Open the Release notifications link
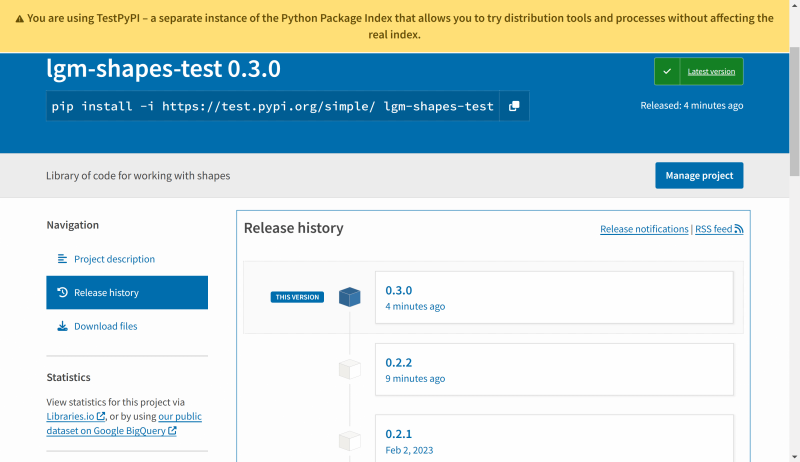The height and width of the screenshot is (462, 800). [644, 229]
